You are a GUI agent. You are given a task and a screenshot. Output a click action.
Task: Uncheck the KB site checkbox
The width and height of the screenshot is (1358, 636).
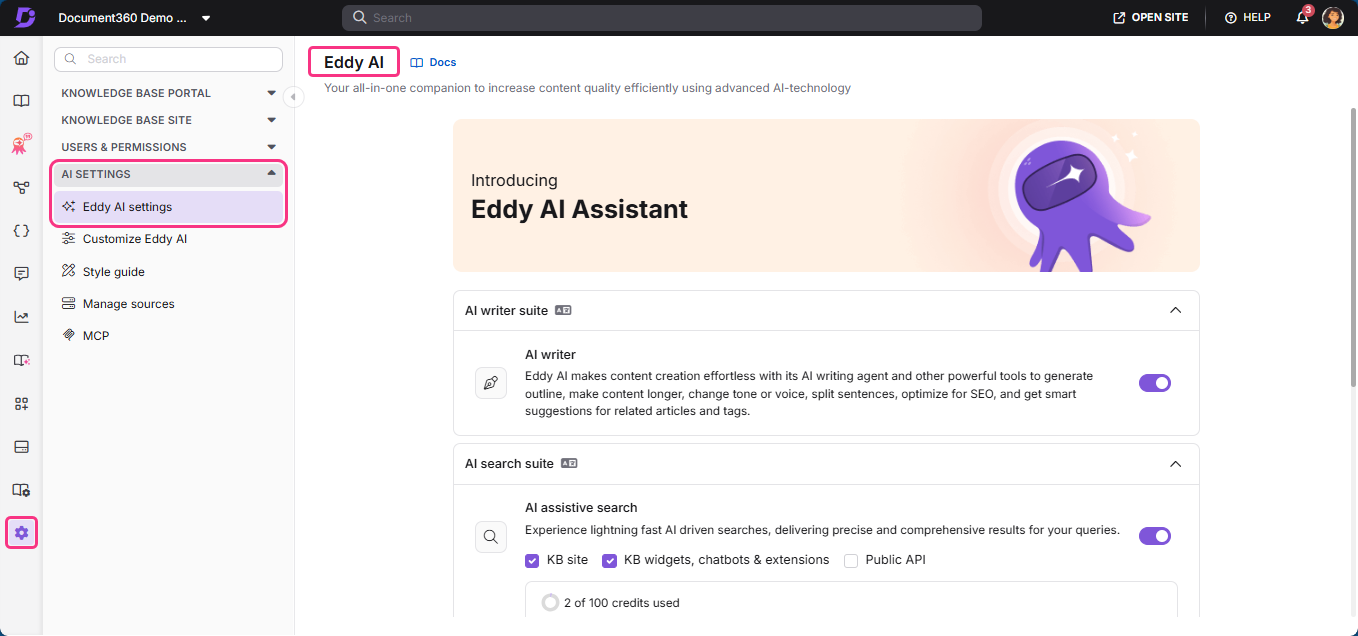click(x=532, y=560)
